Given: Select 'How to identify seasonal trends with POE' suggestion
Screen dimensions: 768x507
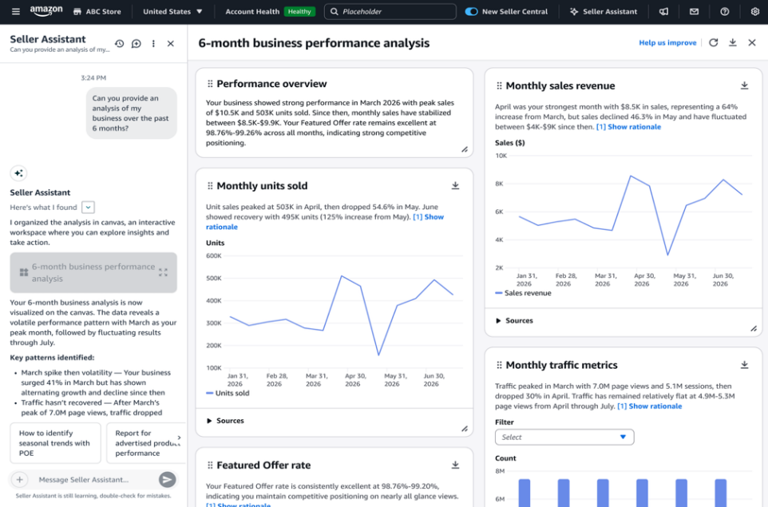Looking at the screenshot, I should point(55,443).
